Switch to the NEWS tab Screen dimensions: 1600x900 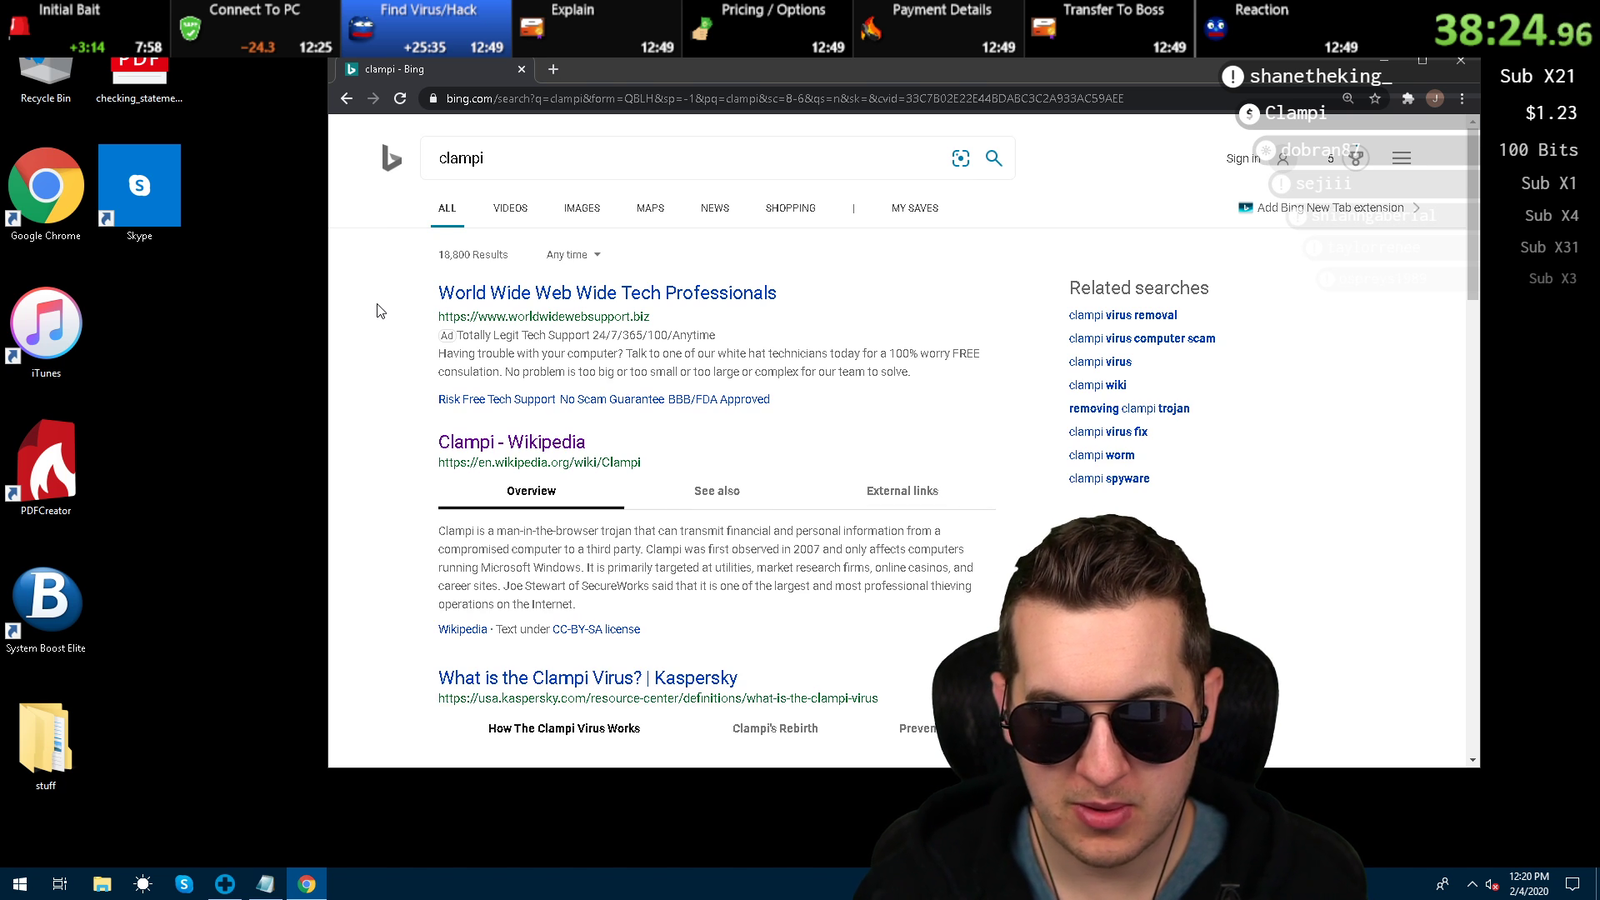coord(715,208)
